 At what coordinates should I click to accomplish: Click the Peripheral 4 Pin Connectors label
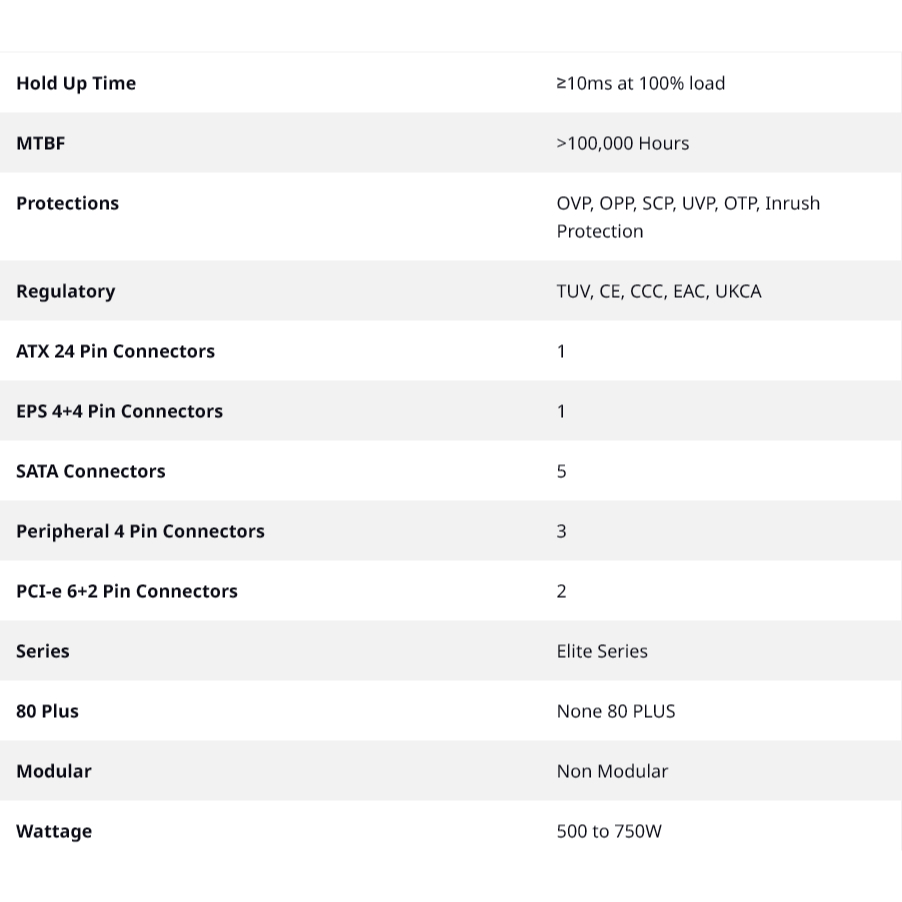140,532
